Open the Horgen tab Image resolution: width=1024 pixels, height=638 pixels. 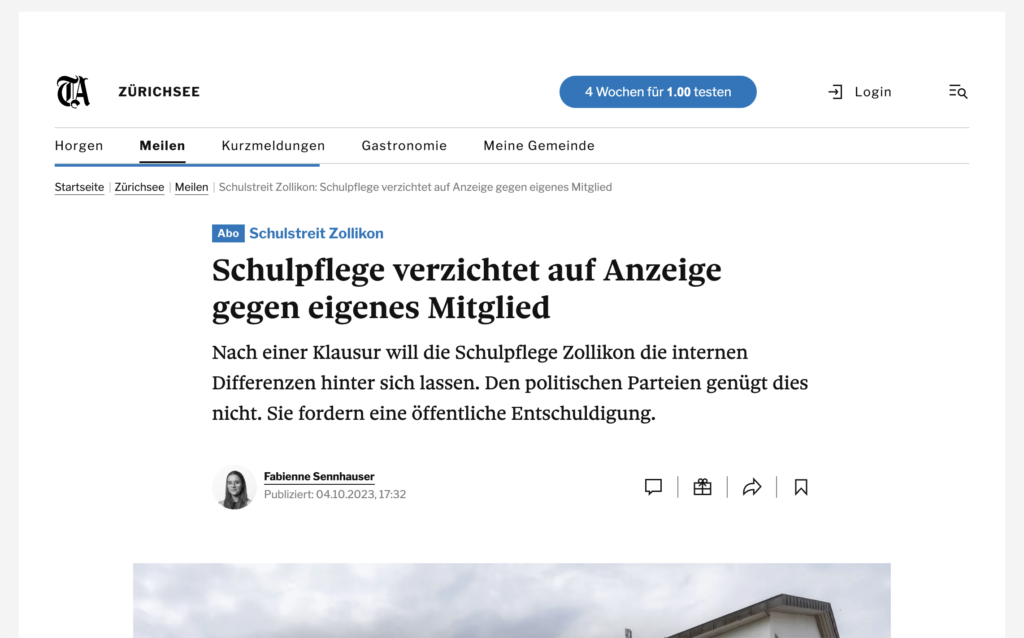coord(79,146)
